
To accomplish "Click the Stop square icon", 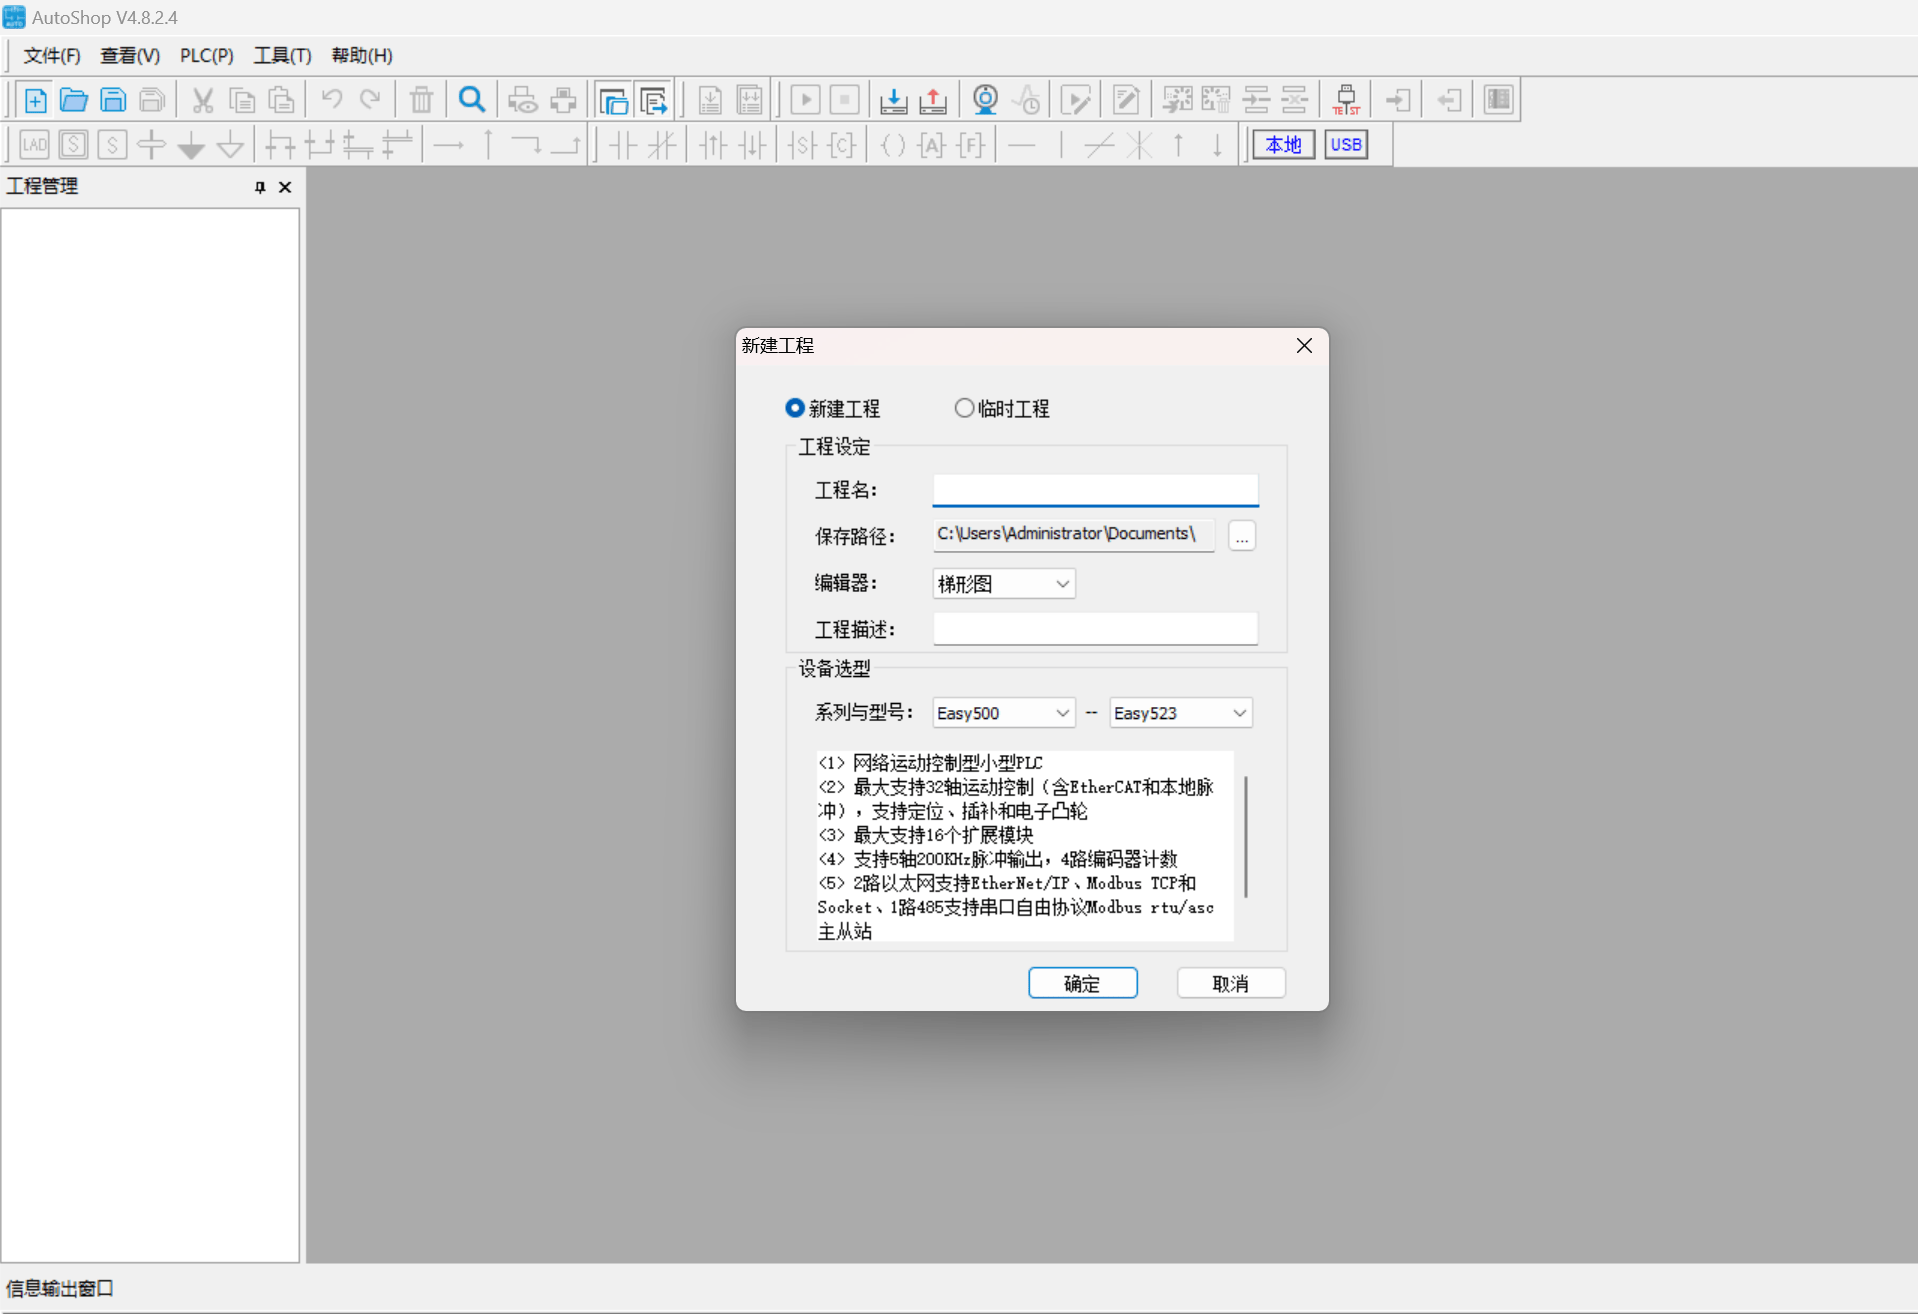I will pyautogui.click(x=845, y=100).
